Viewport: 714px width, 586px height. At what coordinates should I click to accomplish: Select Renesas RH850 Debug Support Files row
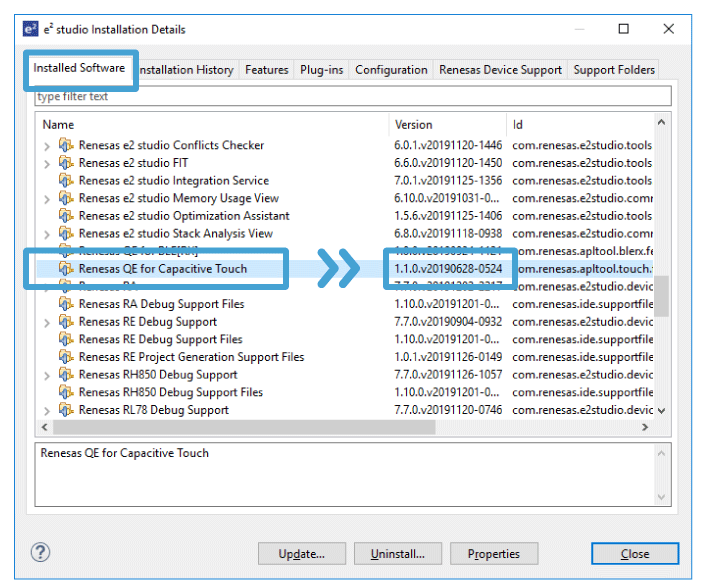(345, 392)
